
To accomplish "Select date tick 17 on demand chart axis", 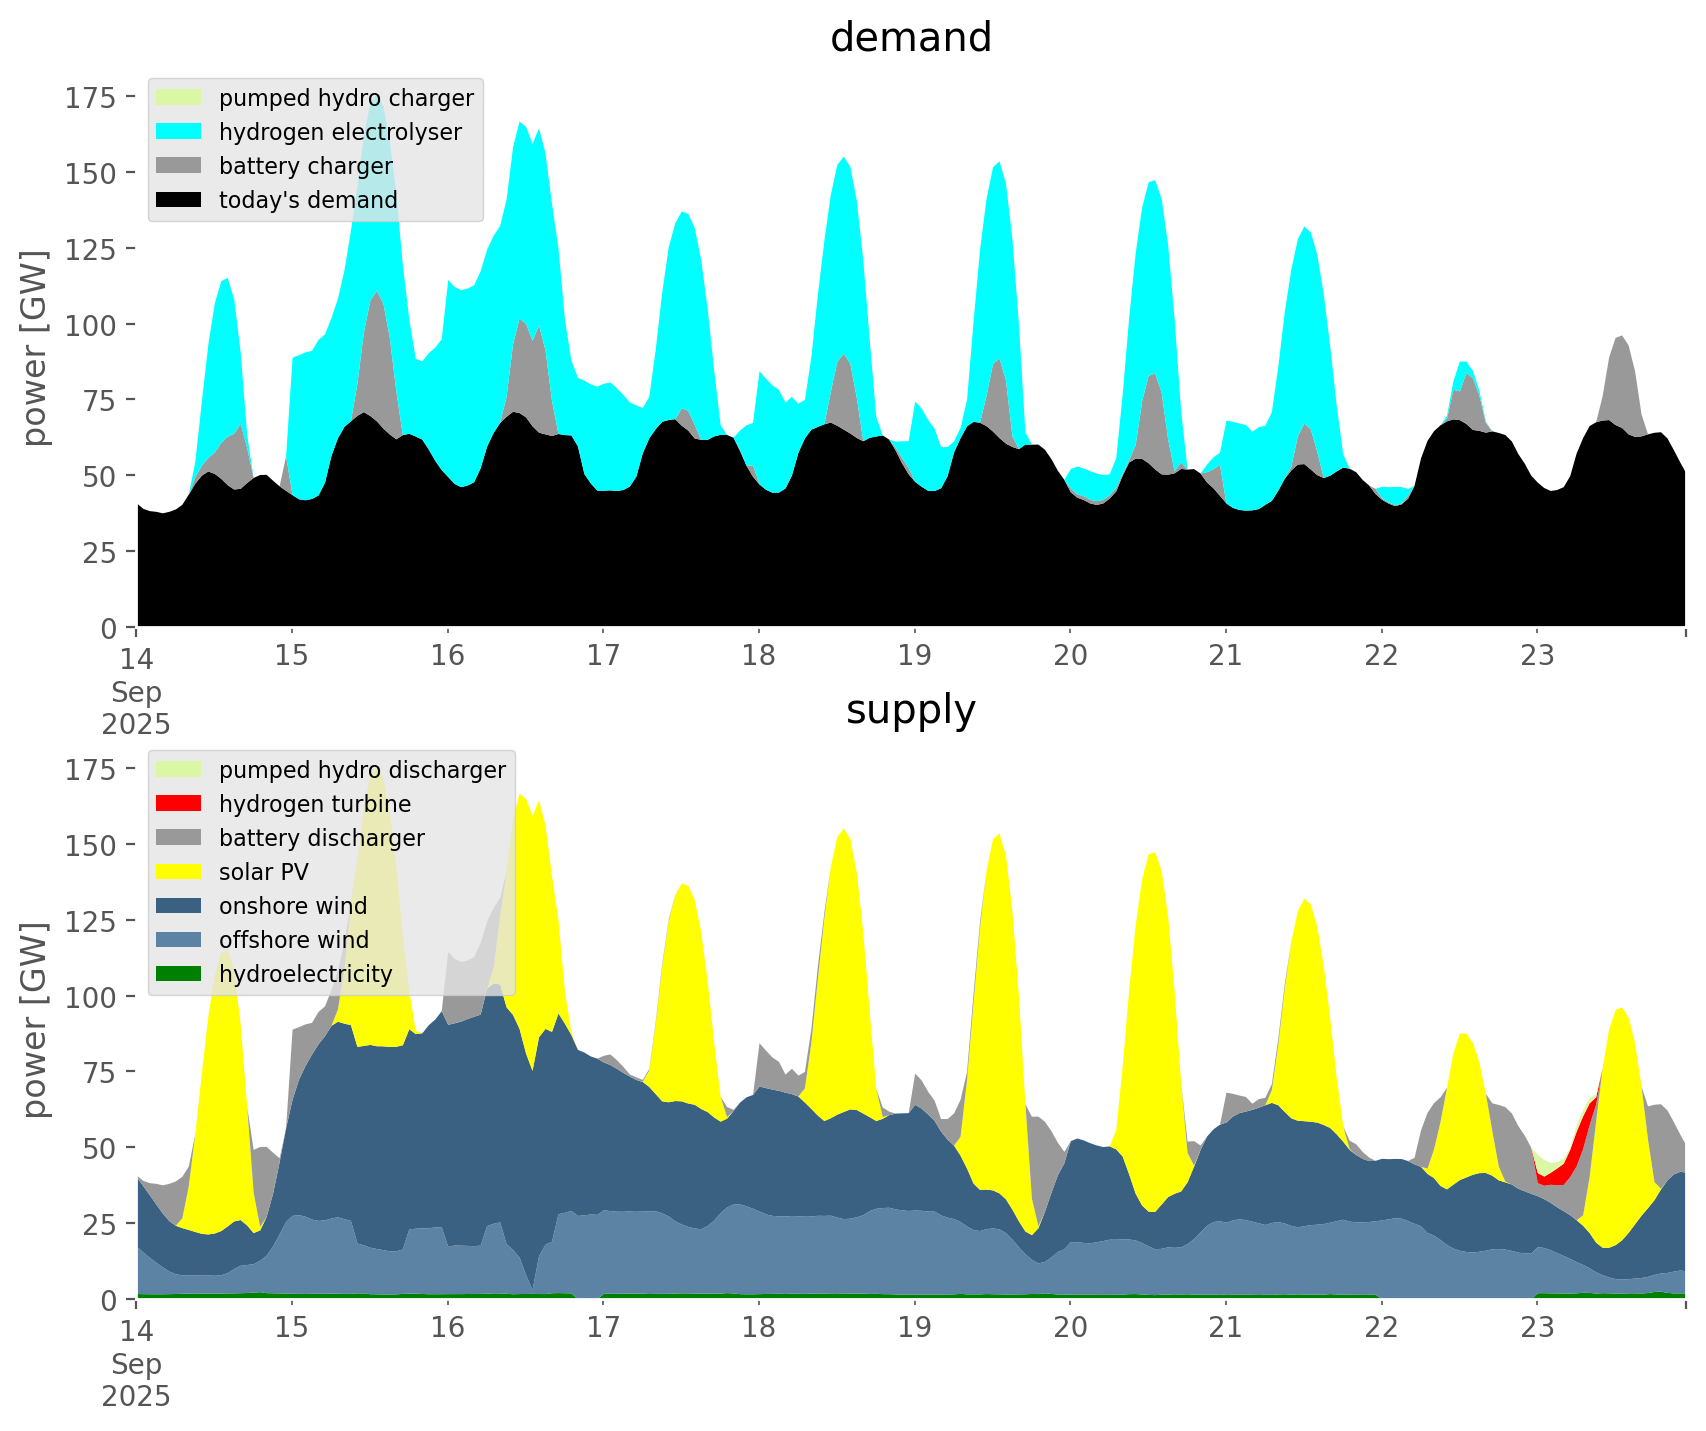I will pyautogui.click(x=603, y=656).
